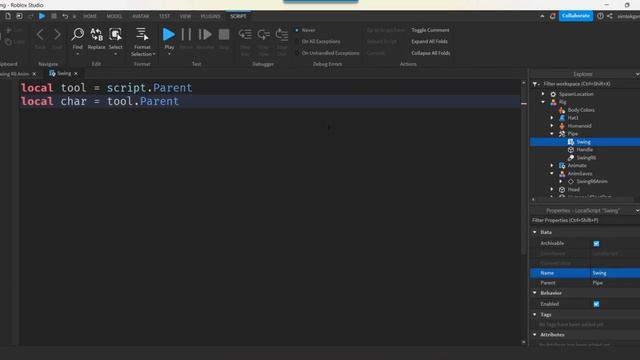The height and width of the screenshot is (360, 640).
Task: Switch to the AVATAR ribbon tab
Action: (x=140, y=16)
